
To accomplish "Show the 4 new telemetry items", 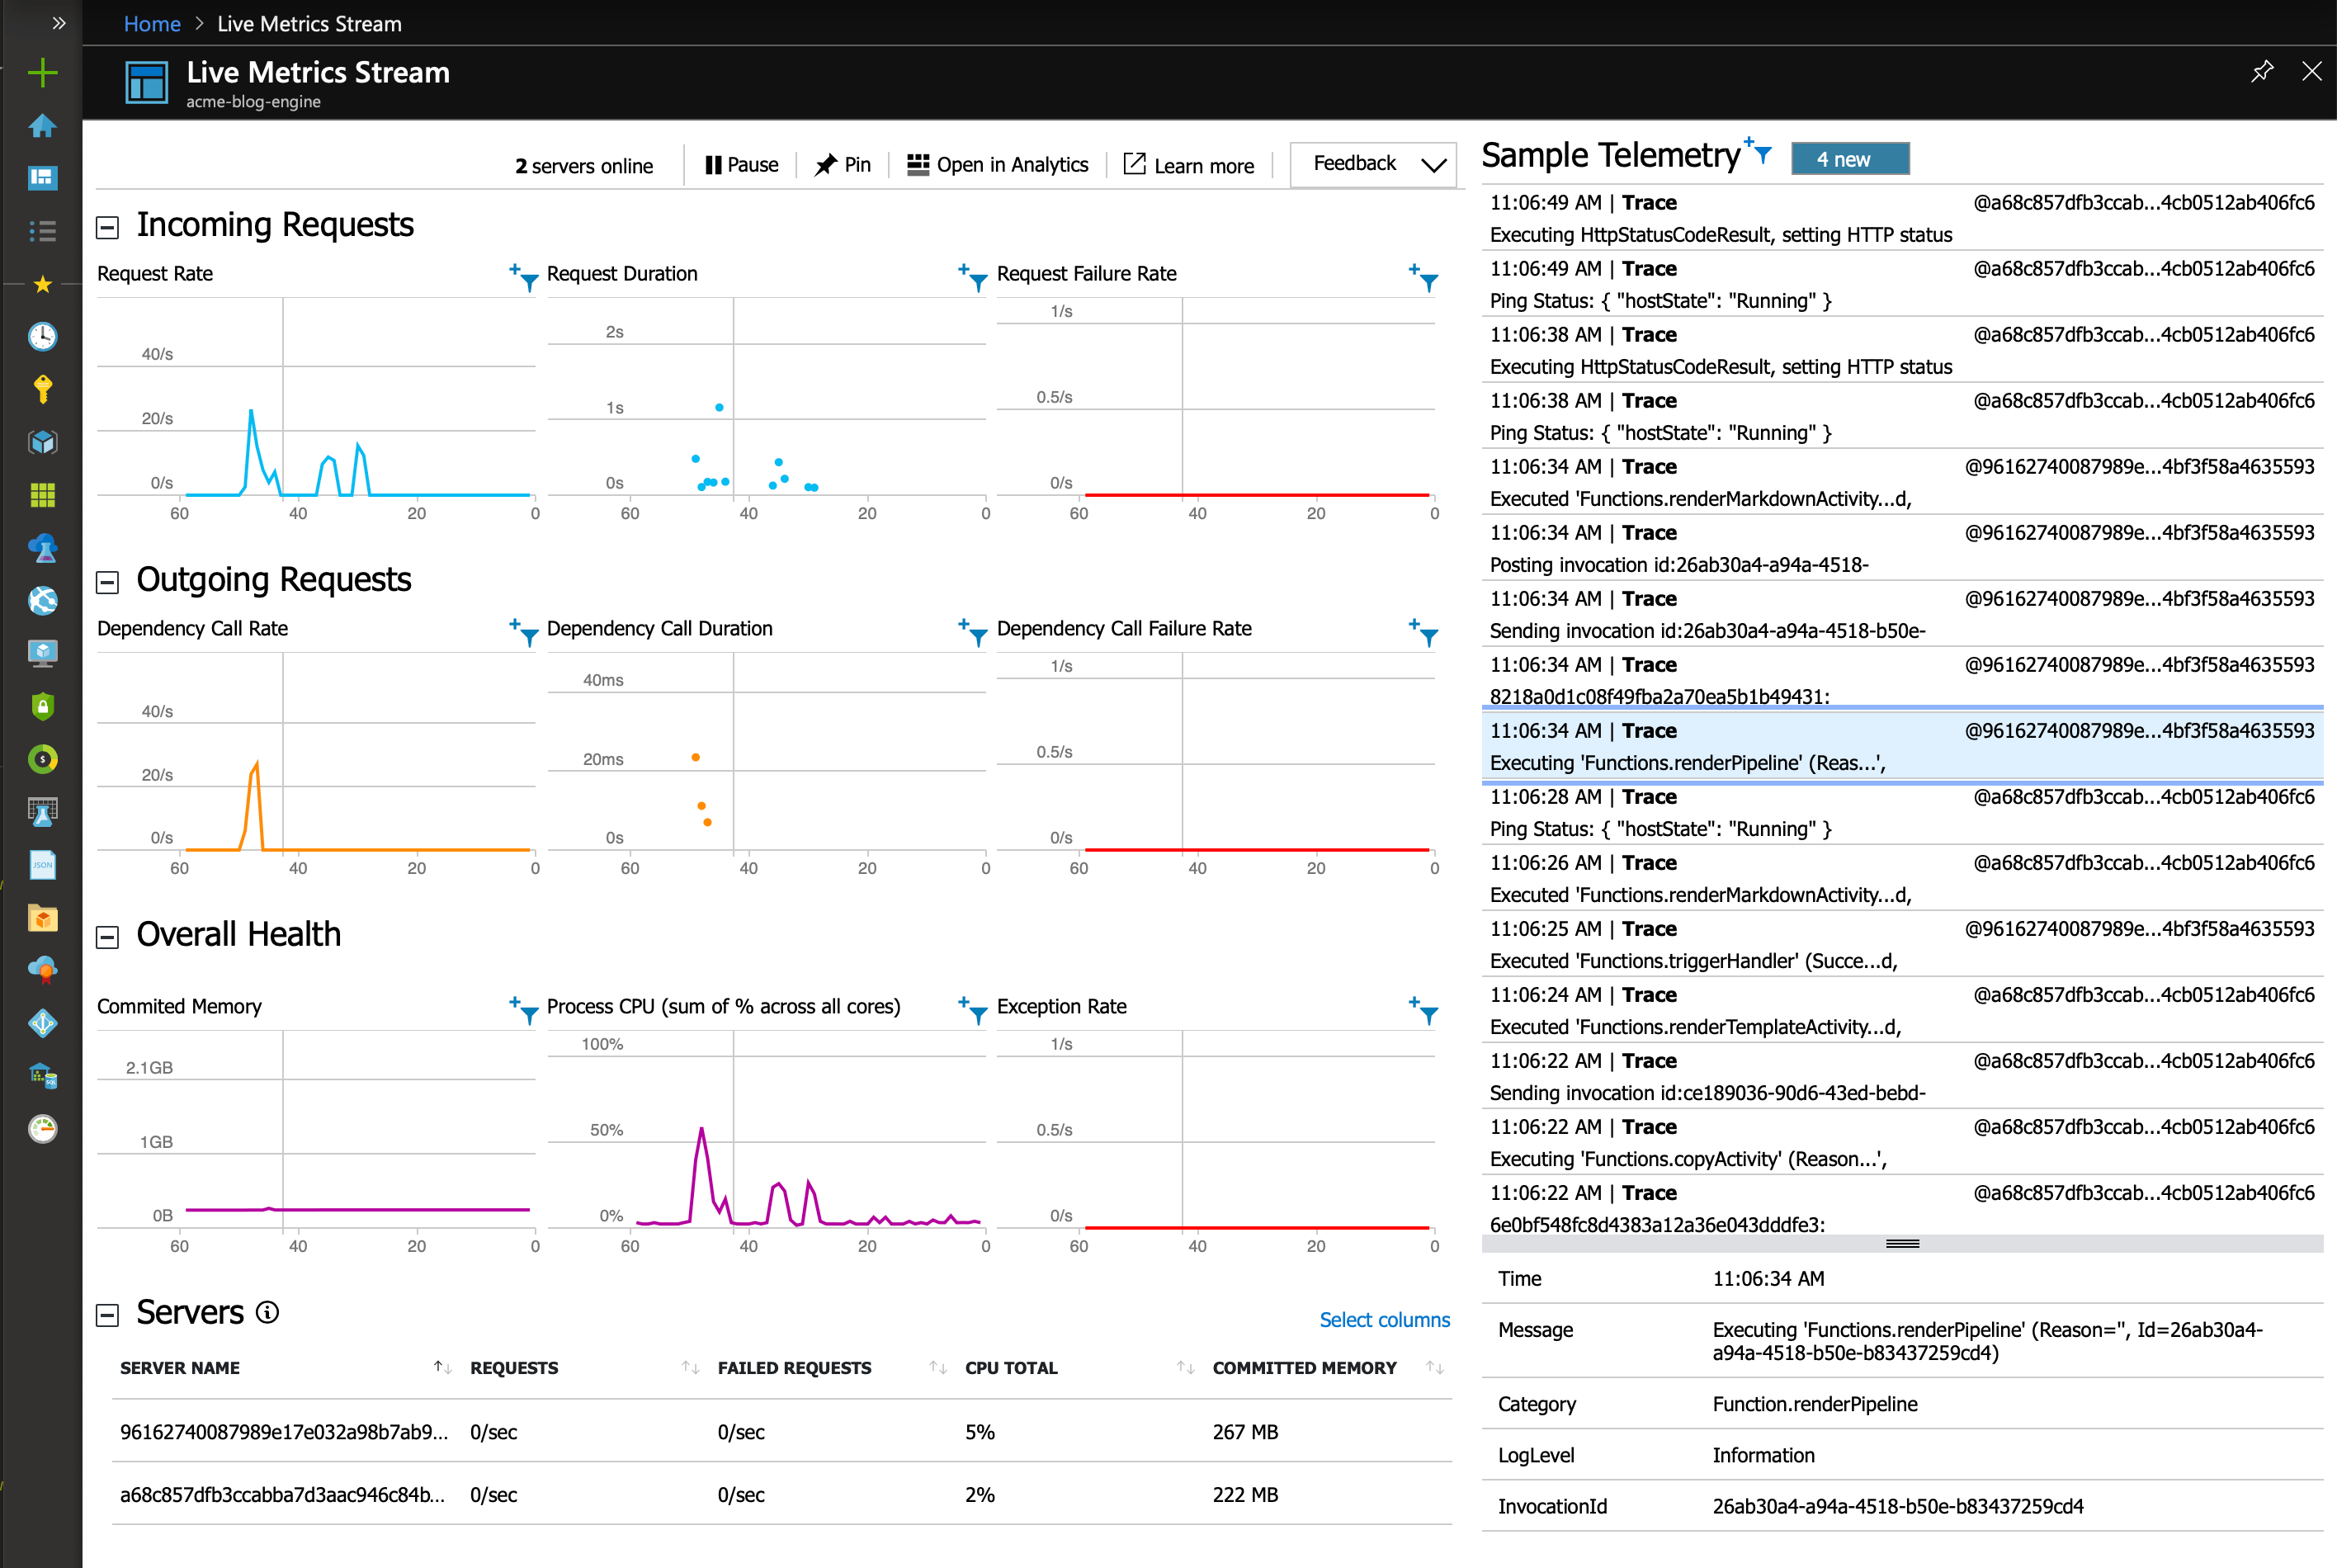I will [x=1849, y=159].
